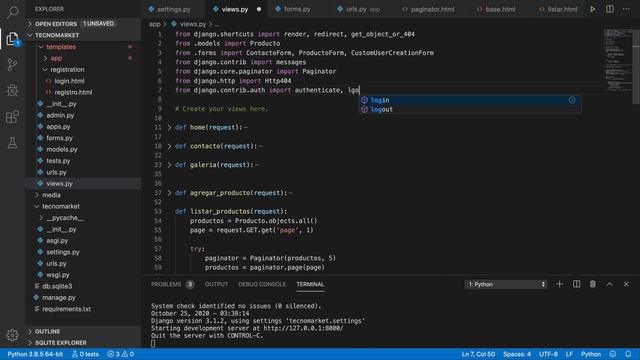This screenshot has height=360, width=640.
Task: Open manage.py in the explorer
Action: (84, 298)
